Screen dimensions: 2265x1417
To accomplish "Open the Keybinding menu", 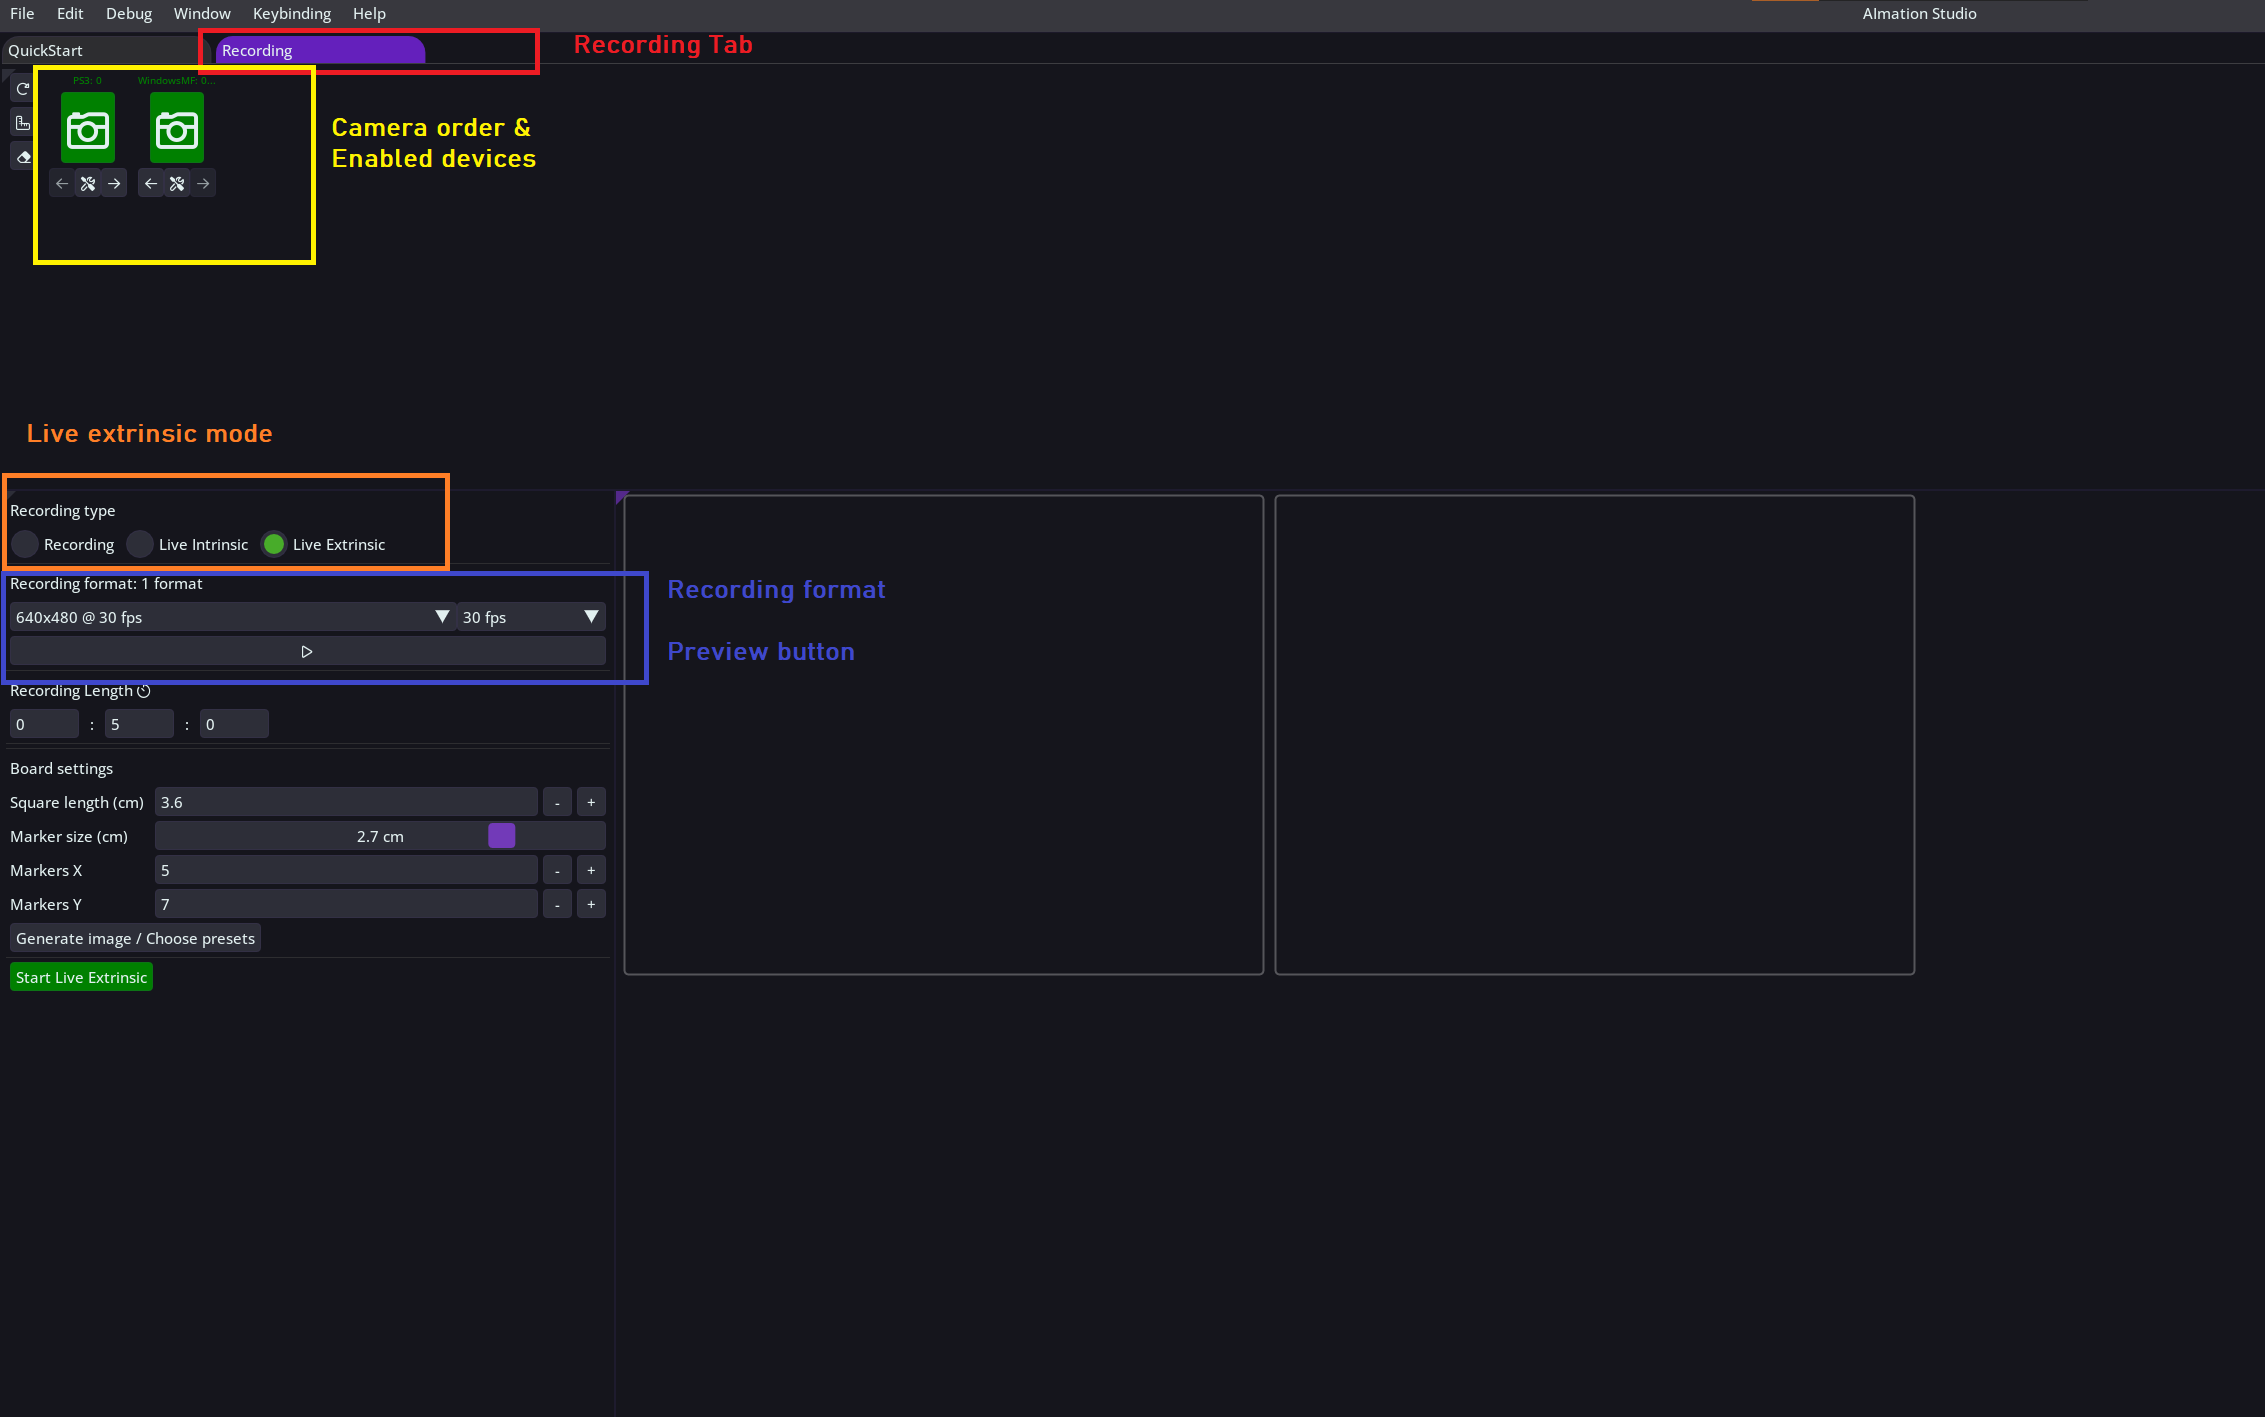I will pos(291,14).
